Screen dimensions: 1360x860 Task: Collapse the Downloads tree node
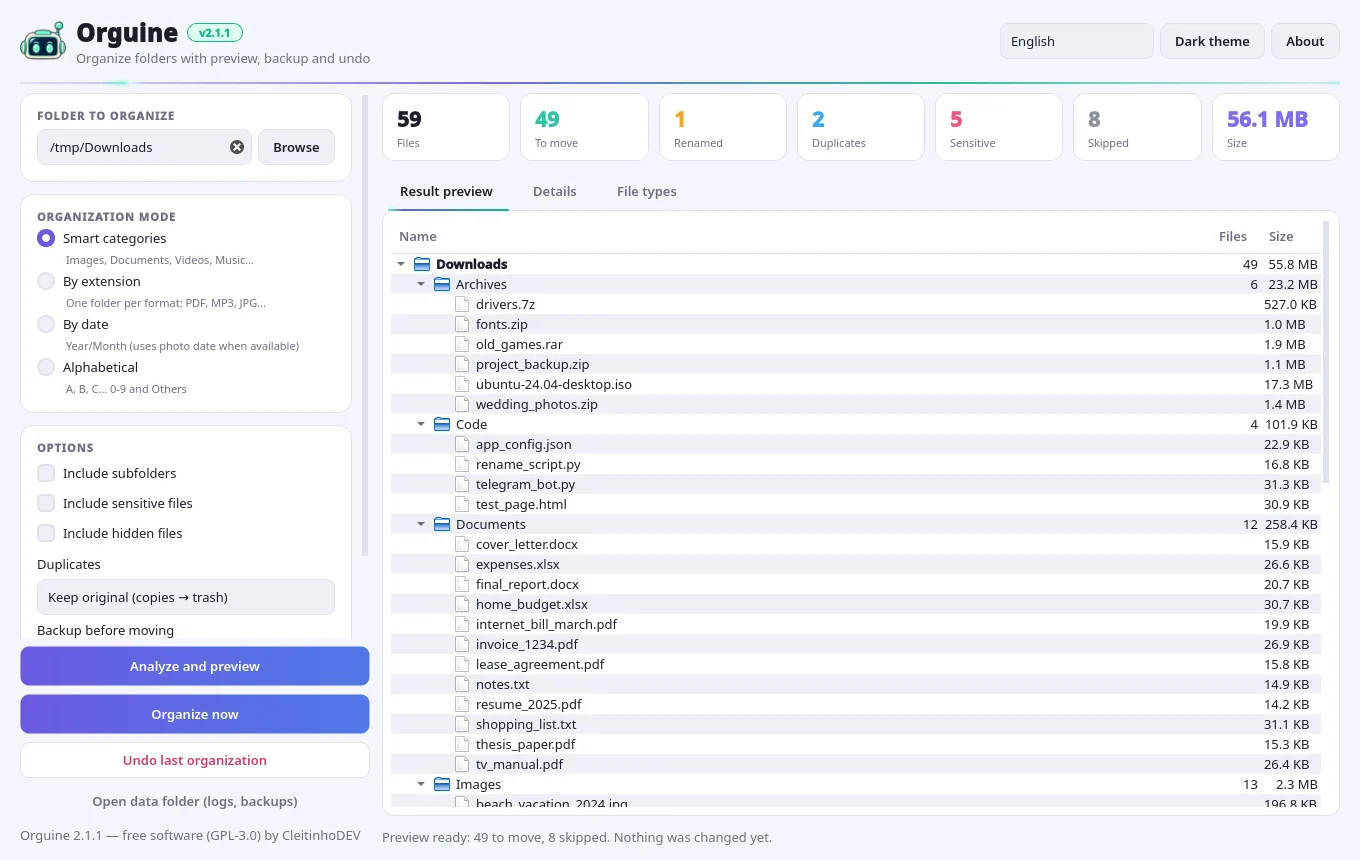pyautogui.click(x=401, y=264)
